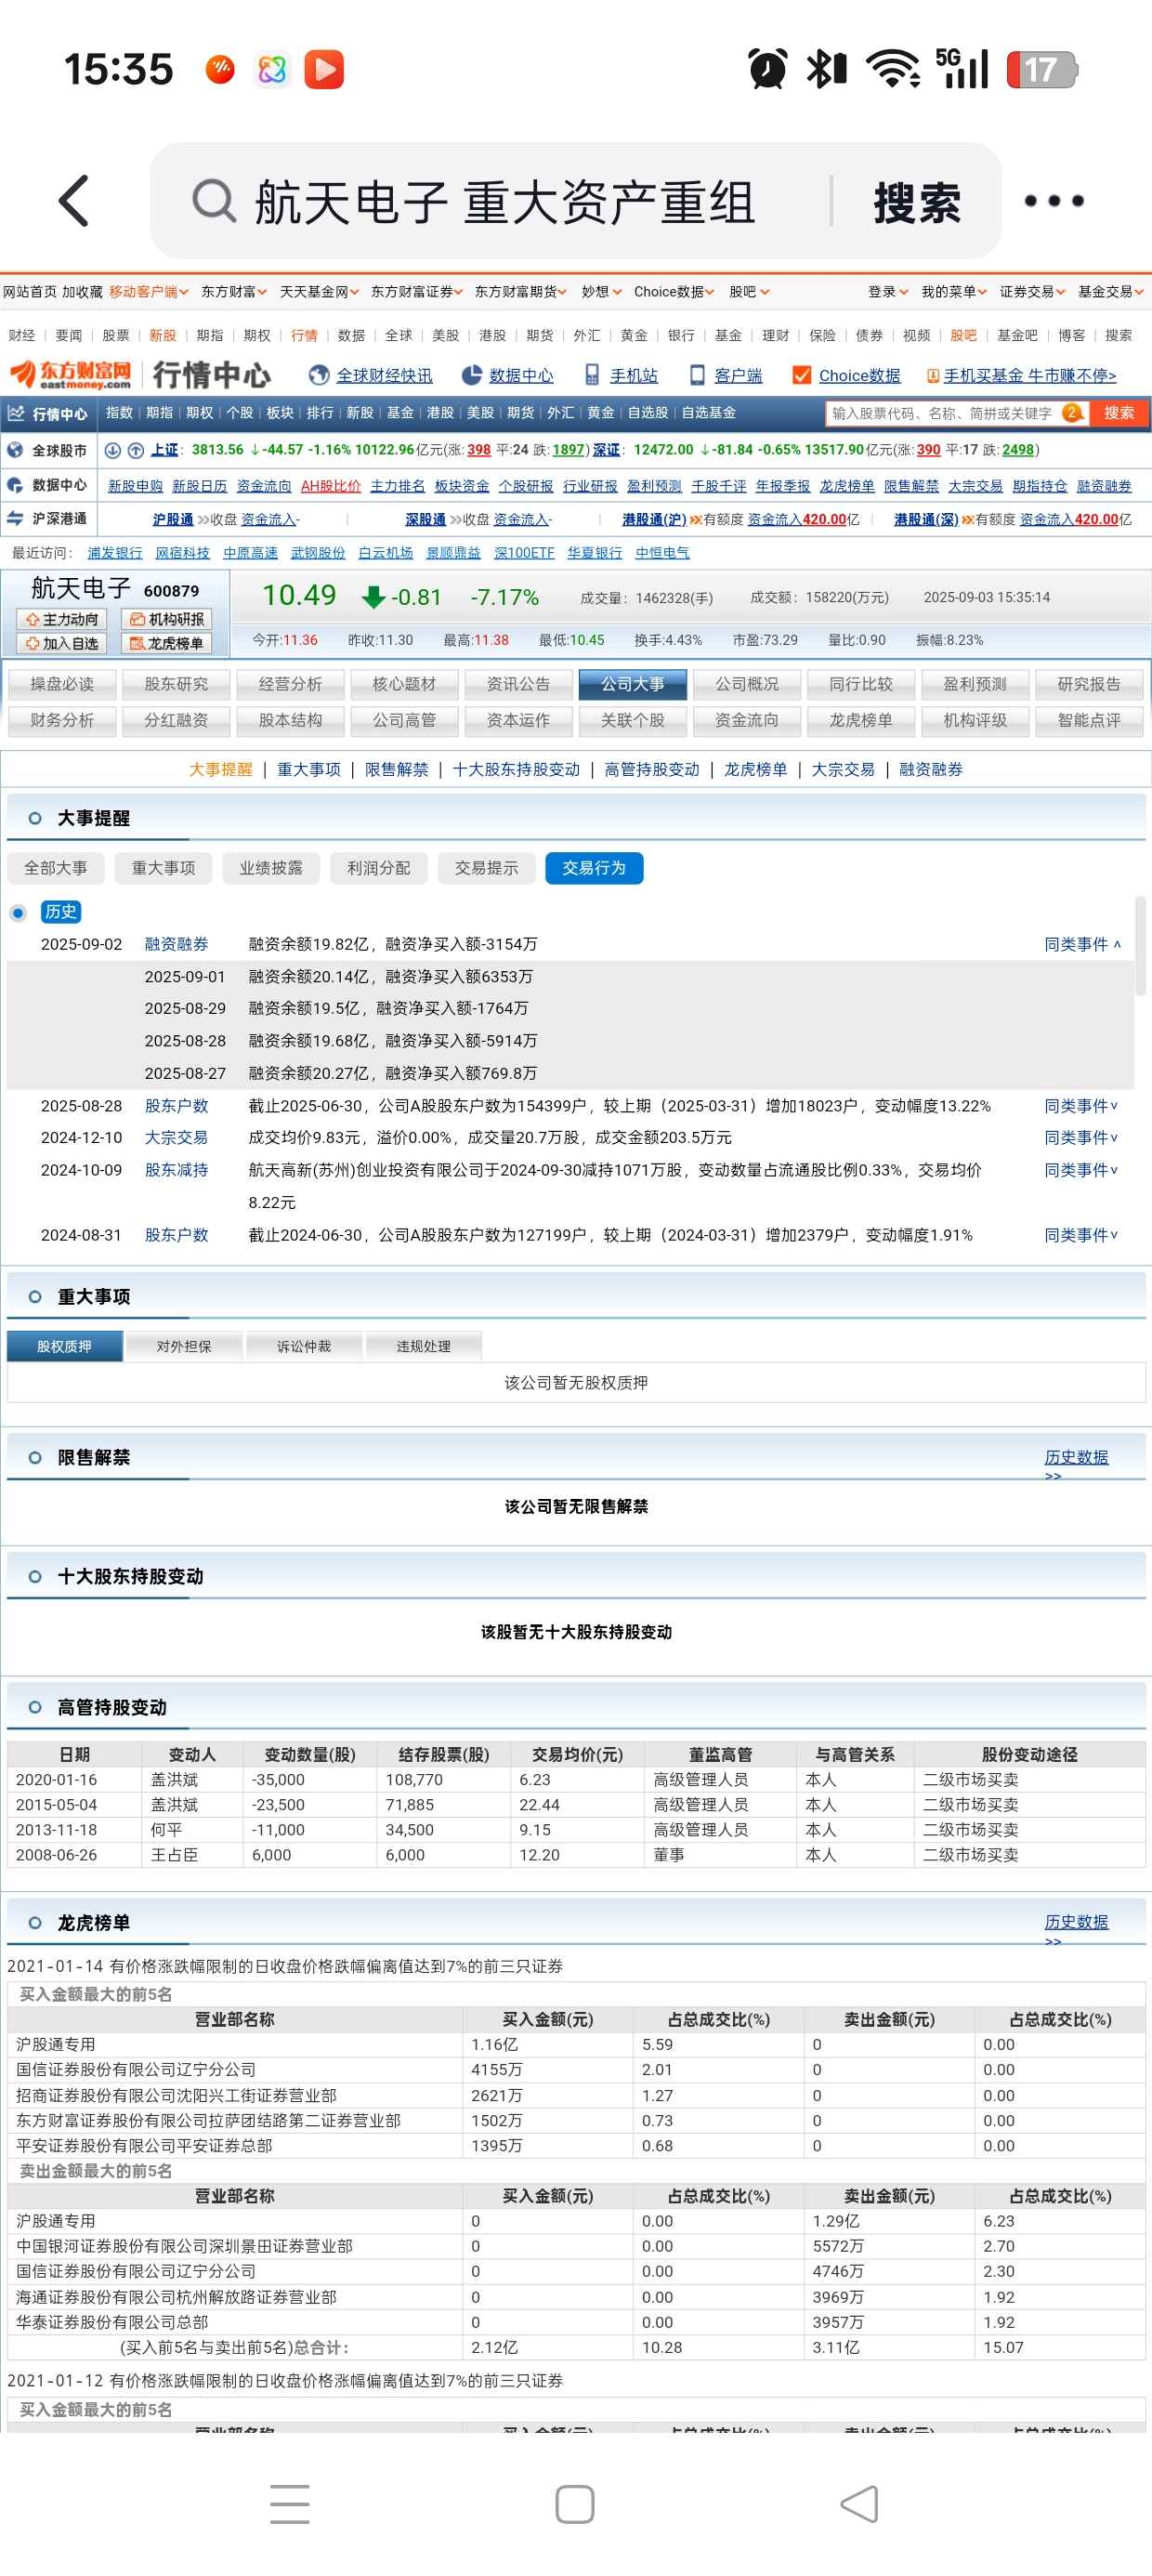This screenshot has width=1152, height=2576.
Task: Open 手机买基金 牛市赚不停 link
Action: coord(1030,375)
